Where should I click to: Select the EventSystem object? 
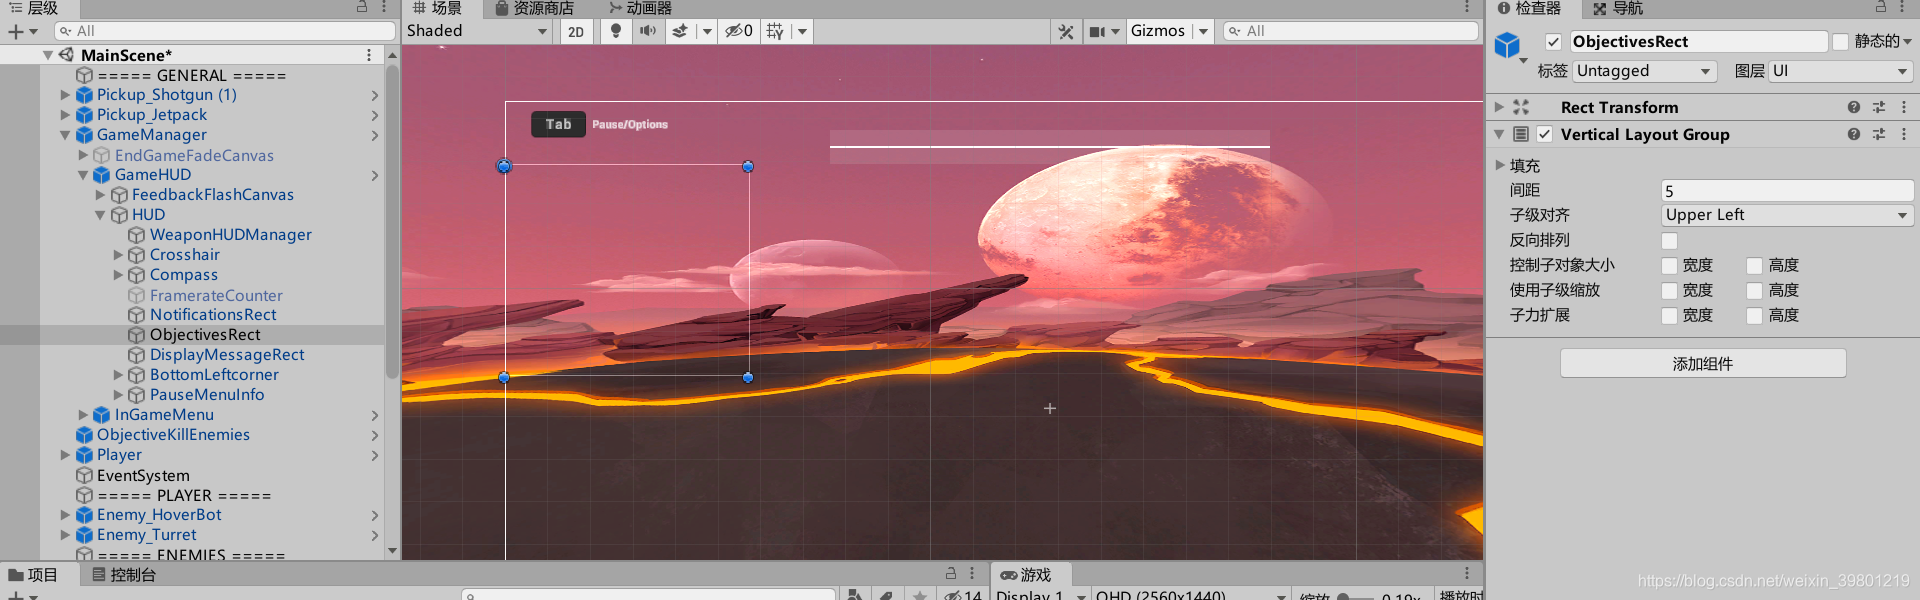(x=143, y=476)
